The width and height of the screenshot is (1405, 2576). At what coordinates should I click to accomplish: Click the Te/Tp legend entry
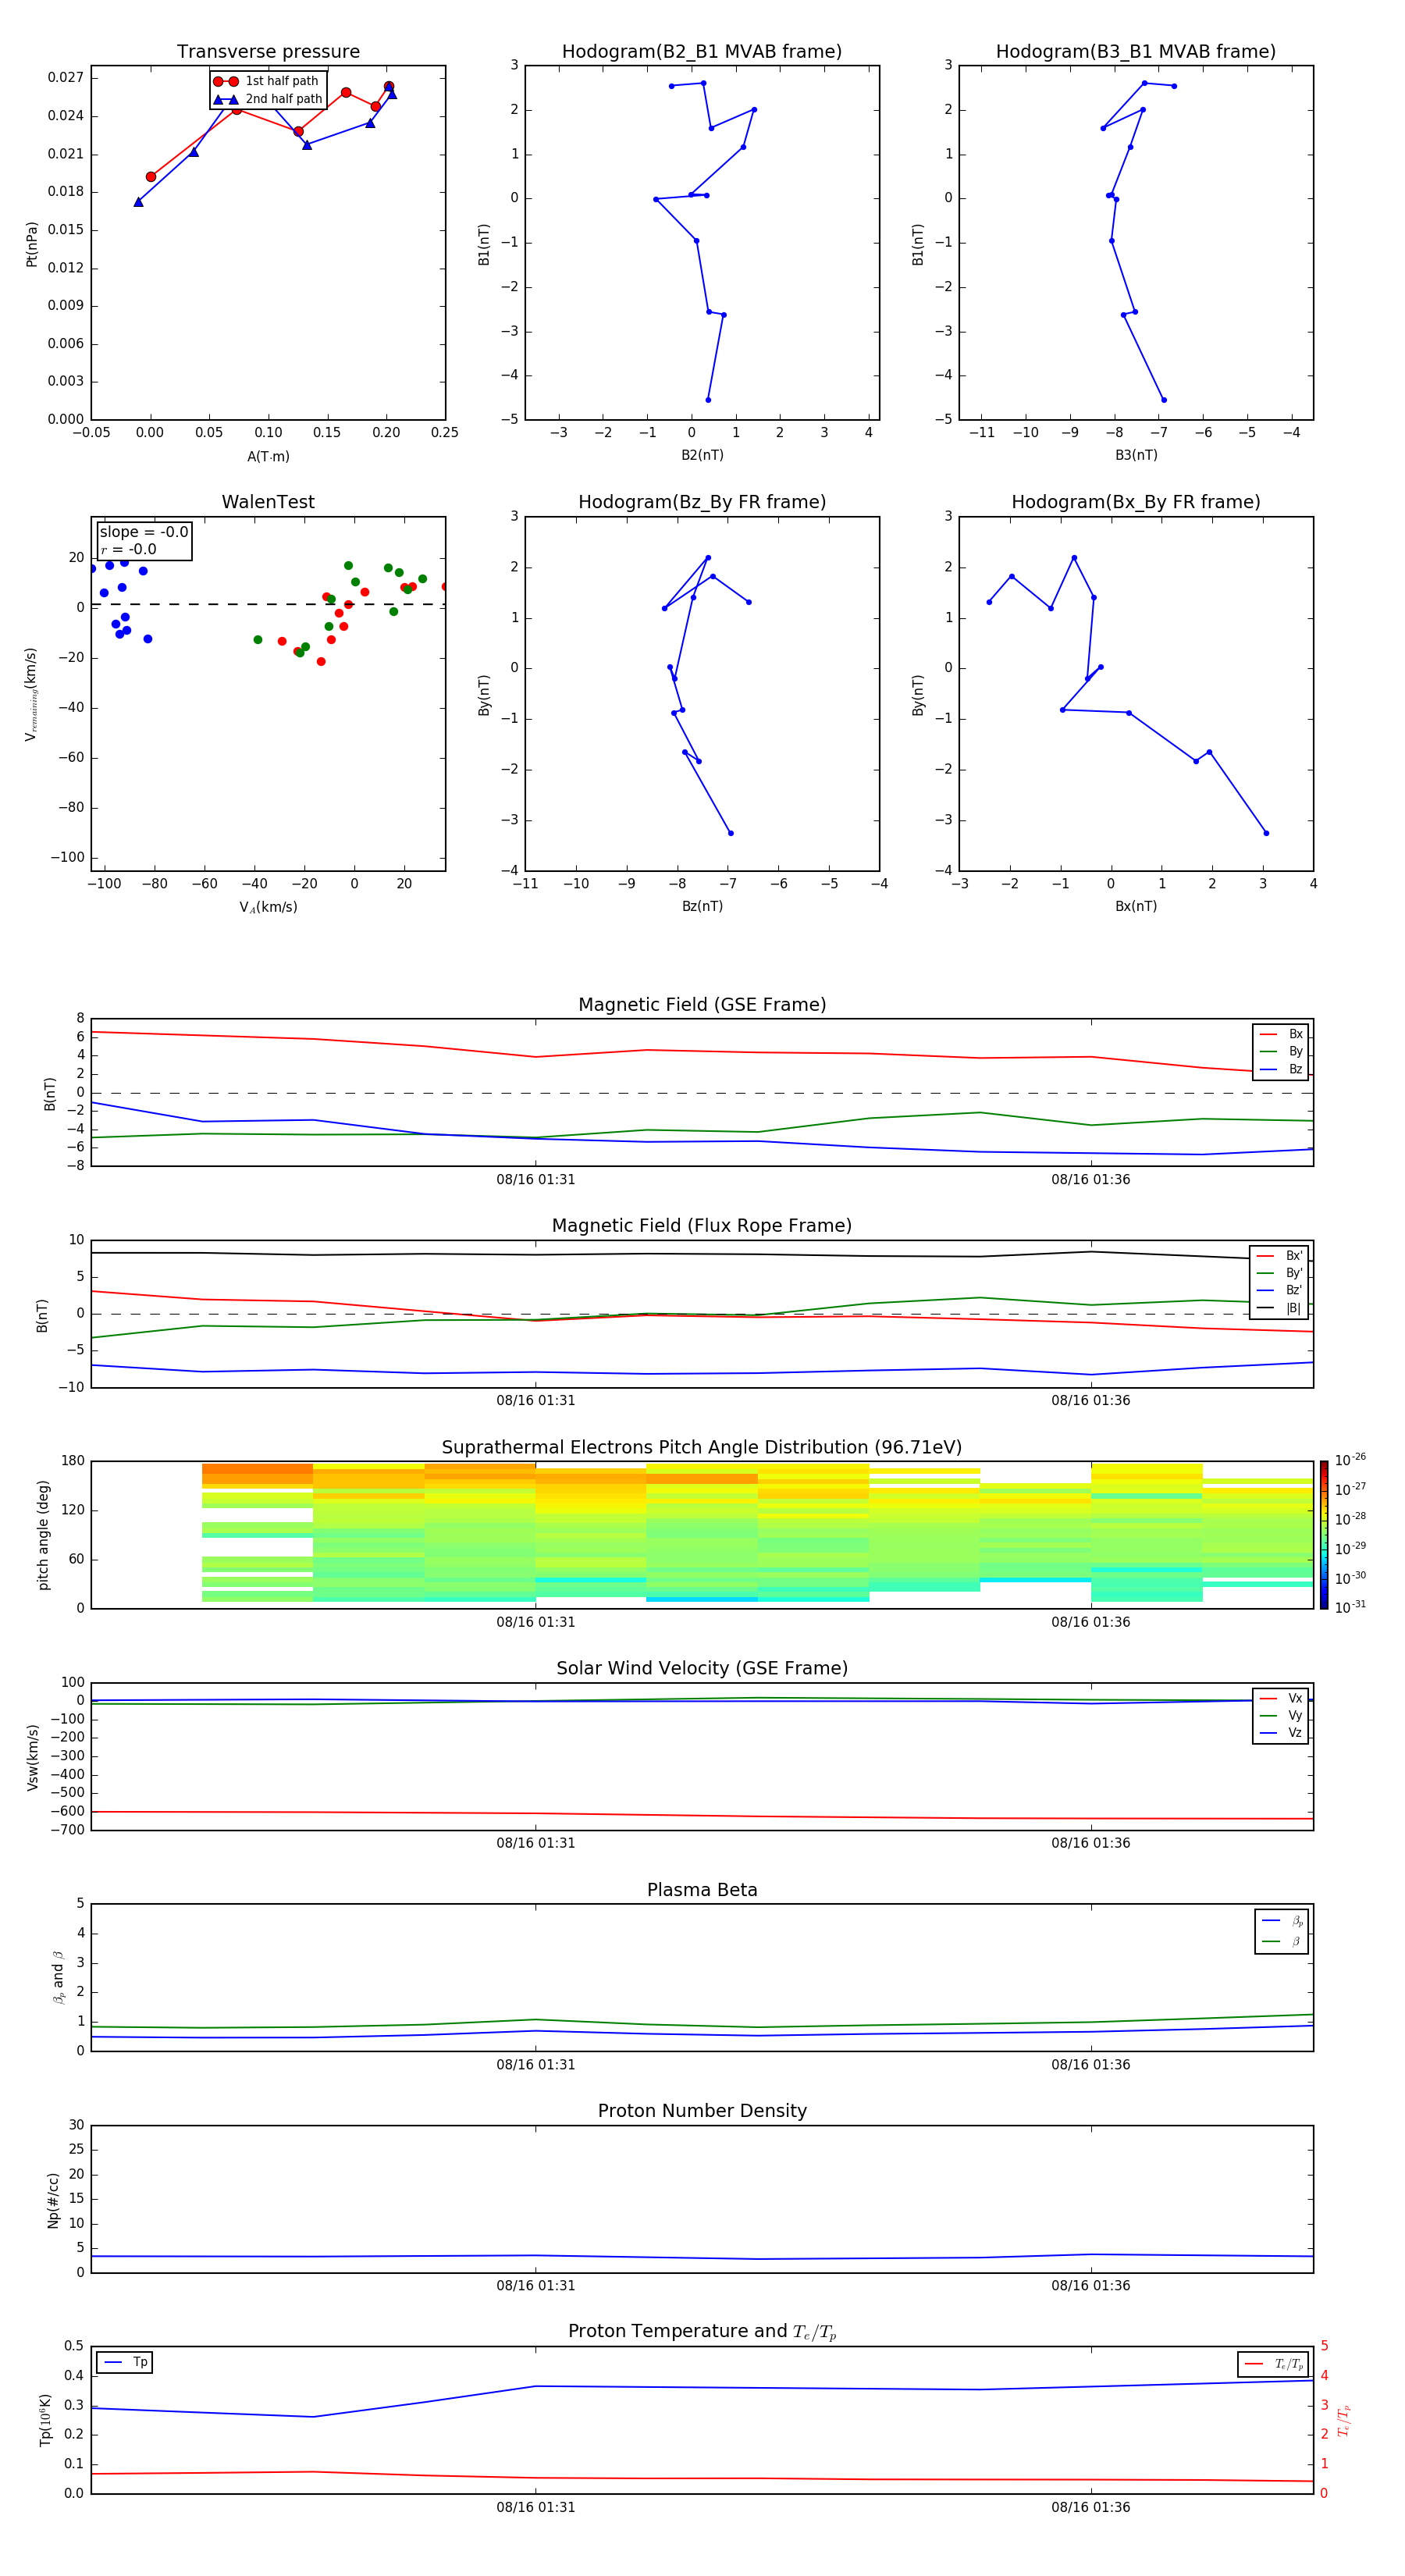pyautogui.click(x=1274, y=2365)
